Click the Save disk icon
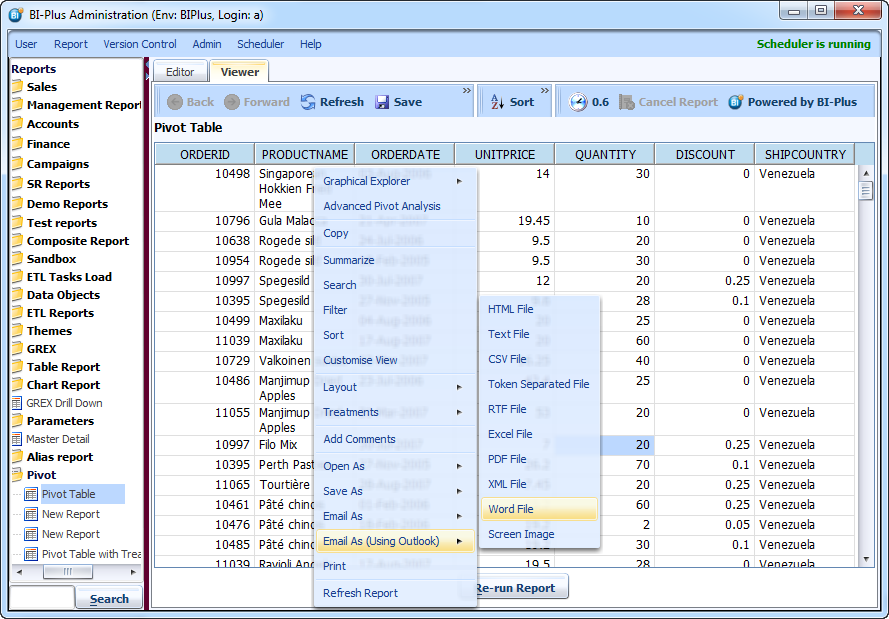This screenshot has width=889, height=619. 382,102
